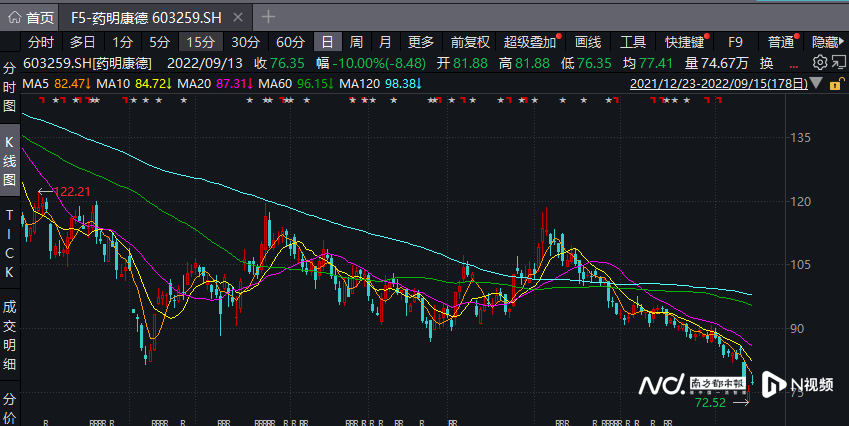Click the 135 price axis label
The height and width of the screenshot is (426, 849).
point(800,137)
